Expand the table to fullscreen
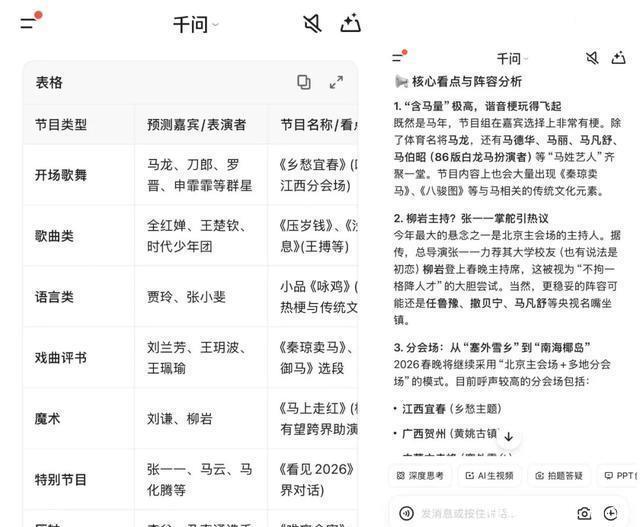The height and width of the screenshot is (527, 640). point(336,82)
